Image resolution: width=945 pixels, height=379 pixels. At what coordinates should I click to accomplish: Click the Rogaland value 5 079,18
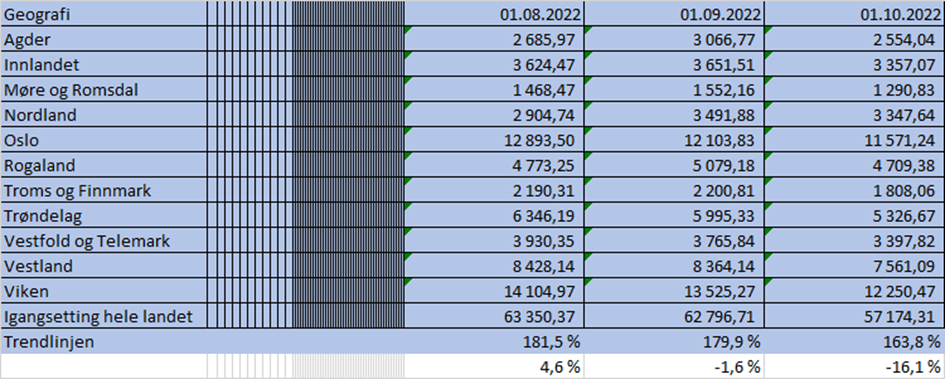(673, 165)
